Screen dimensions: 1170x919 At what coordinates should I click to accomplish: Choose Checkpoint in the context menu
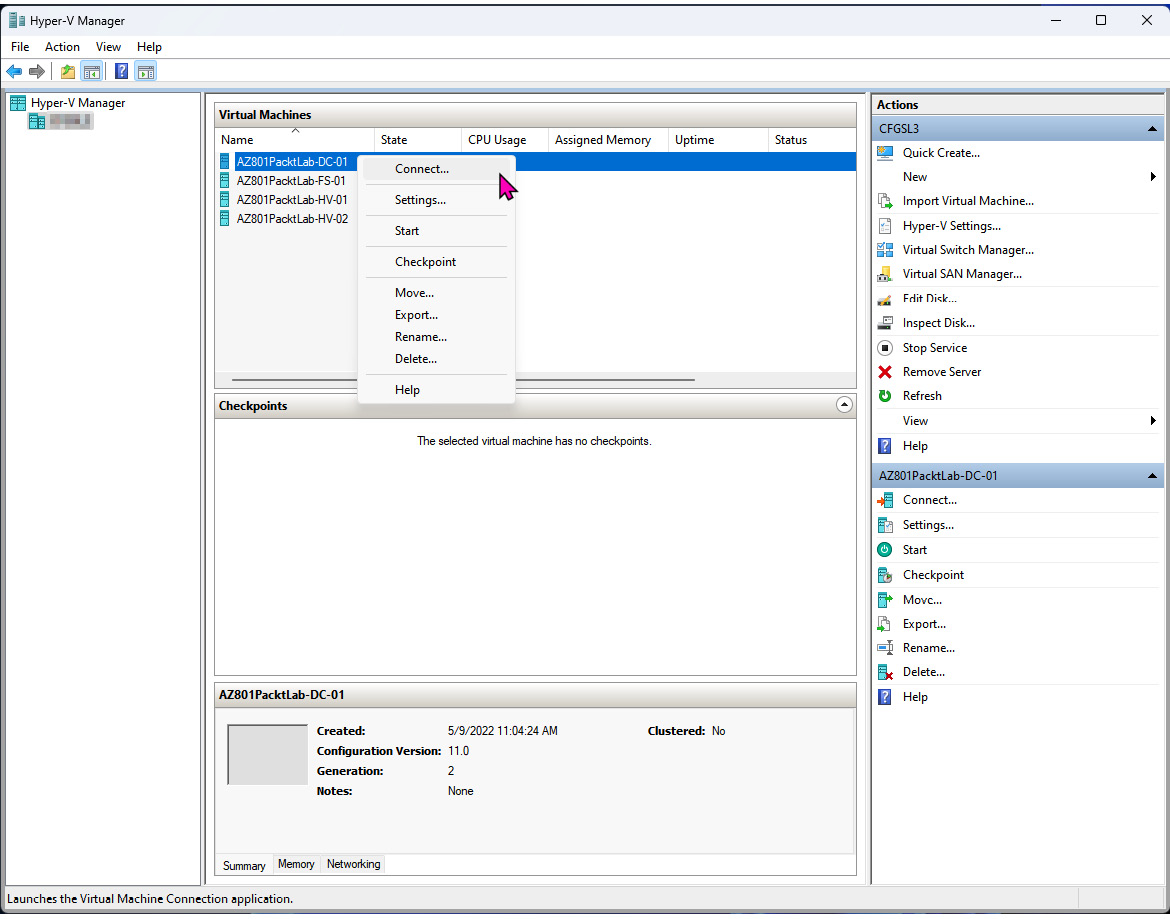(437, 262)
